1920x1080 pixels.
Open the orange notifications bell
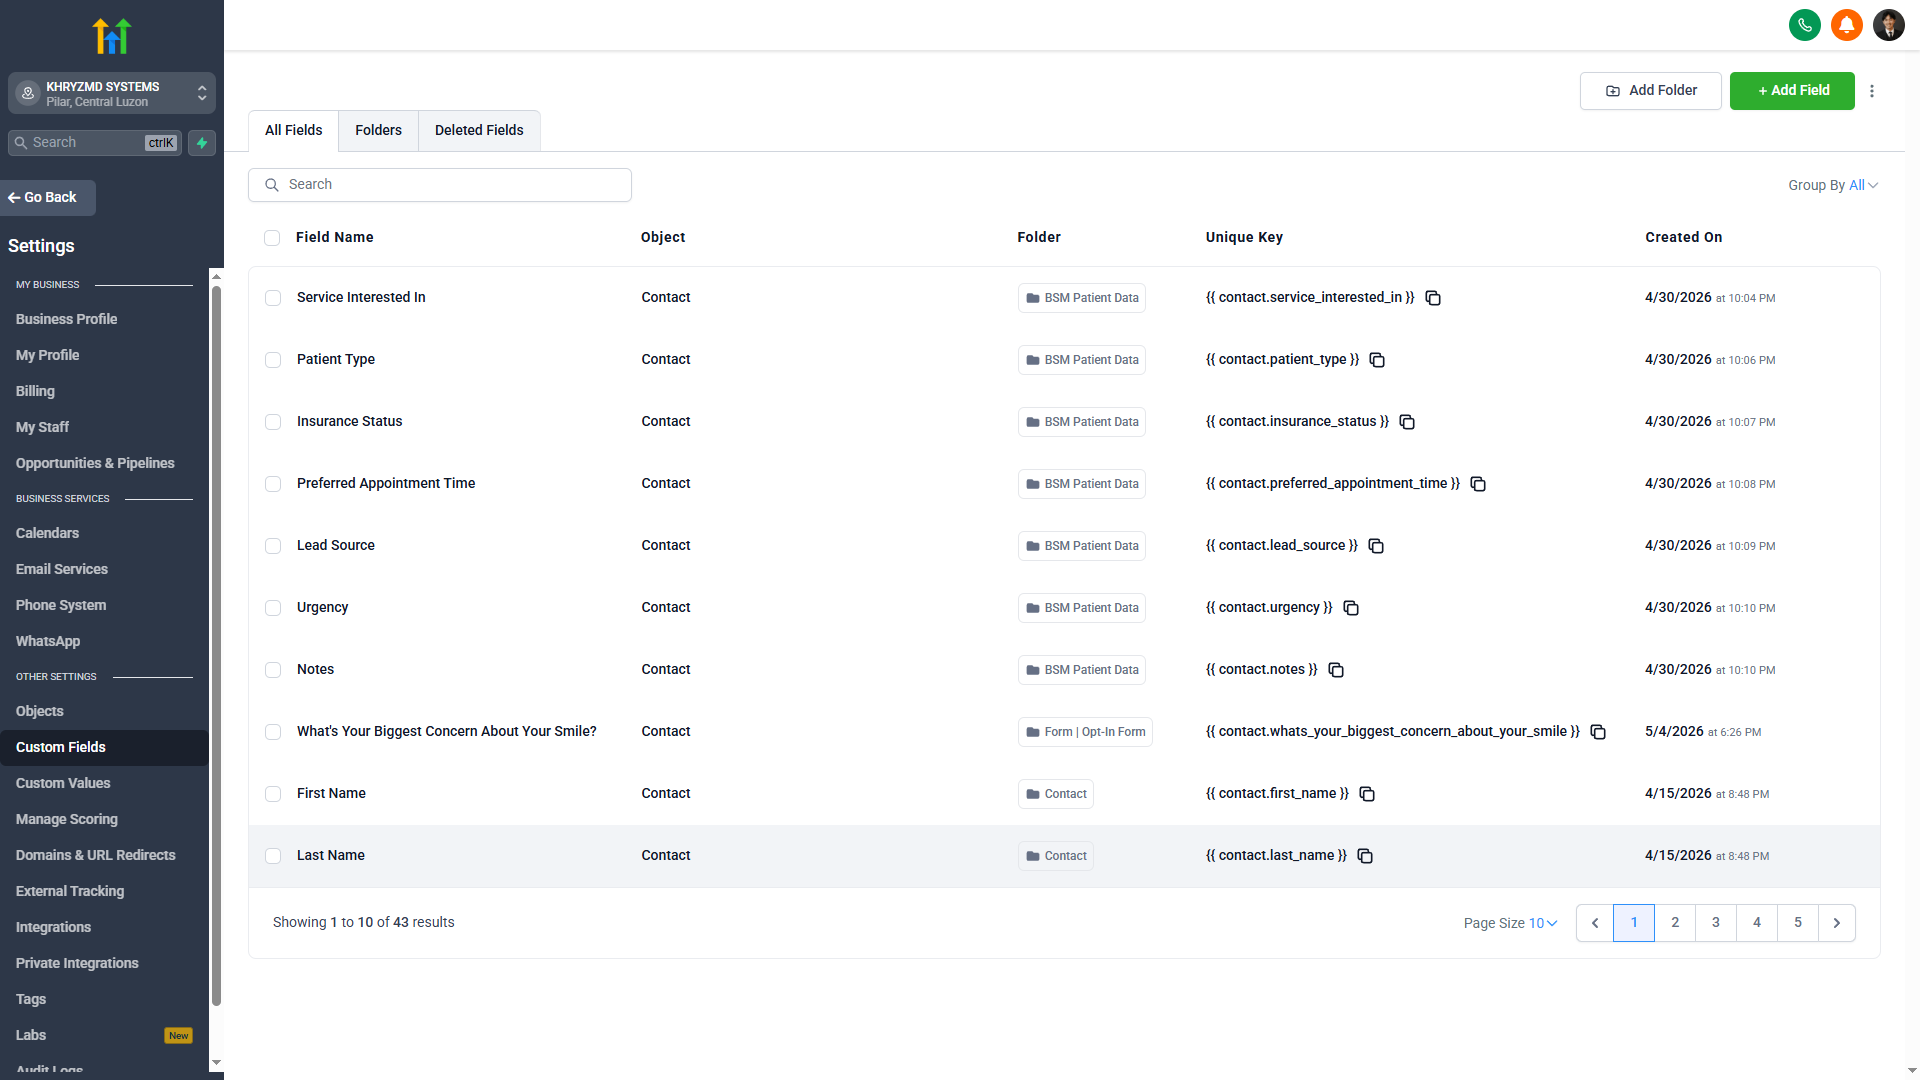tap(1847, 25)
